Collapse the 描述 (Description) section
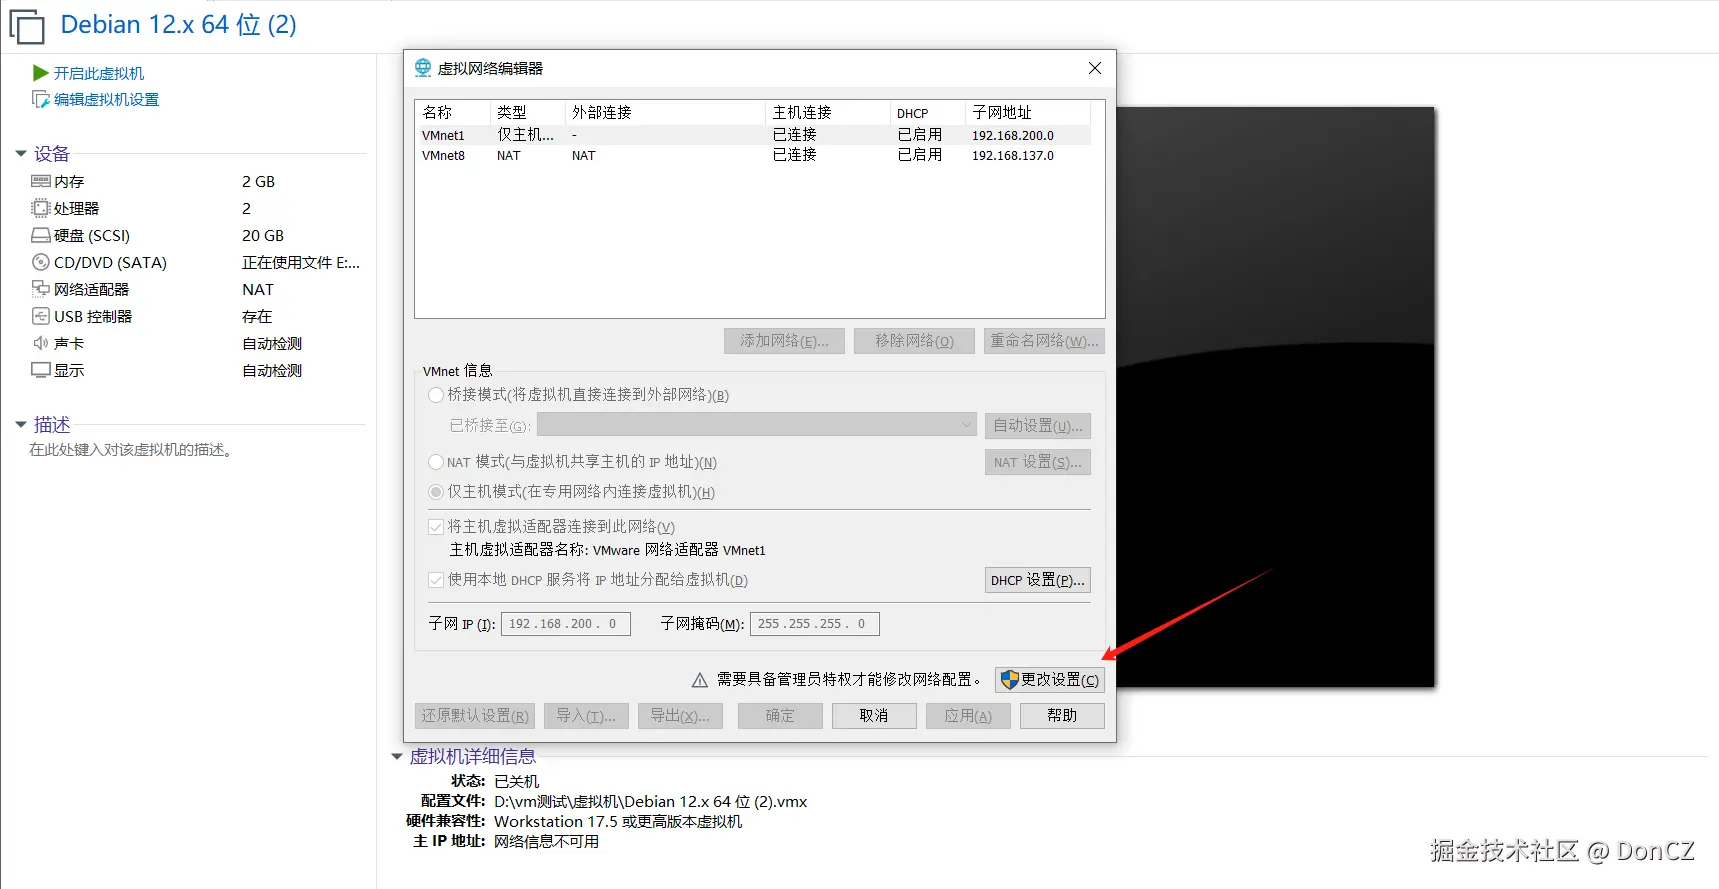The height and width of the screenshot is (889, 1719). [x=21, y=425]
